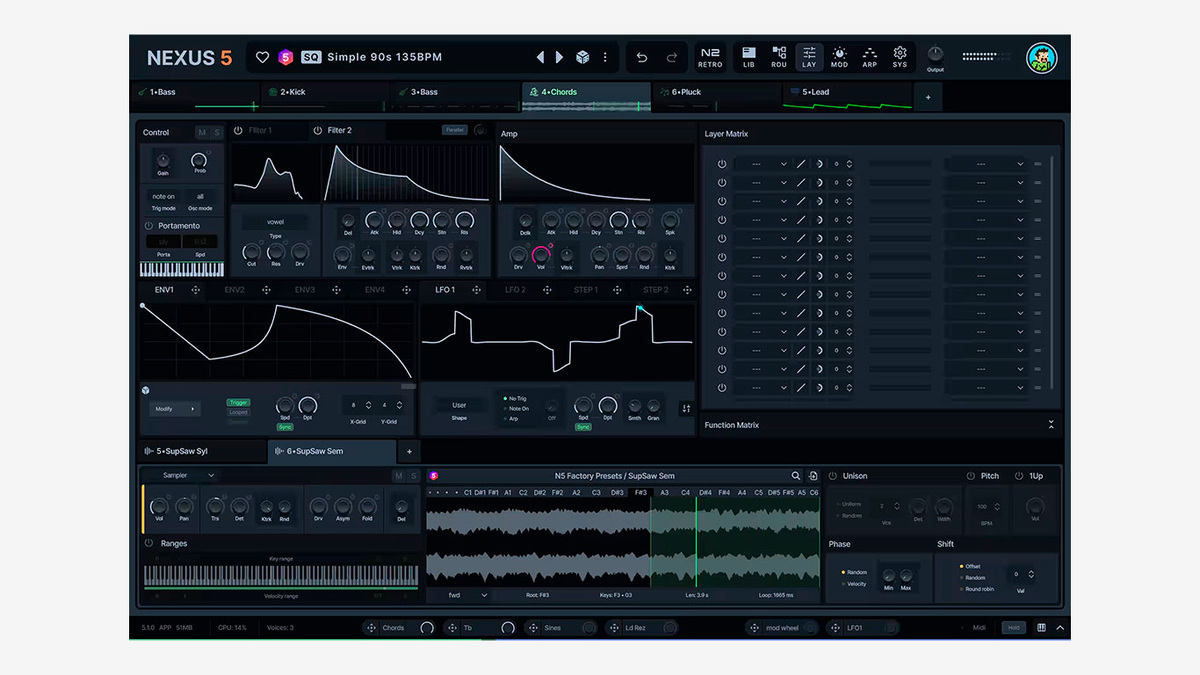Open the N2 RETRO view
This screenshot has width=1200, height=675.
pyautogui.click(x=710, y=57)
